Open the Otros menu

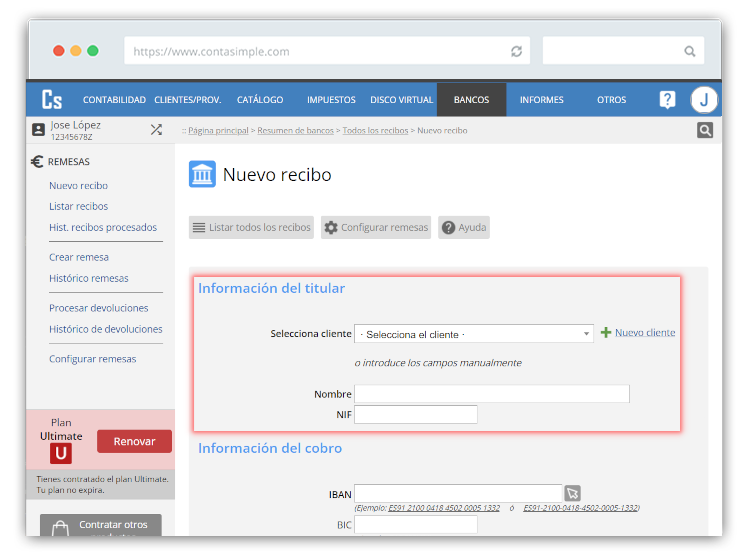(611, 100)
